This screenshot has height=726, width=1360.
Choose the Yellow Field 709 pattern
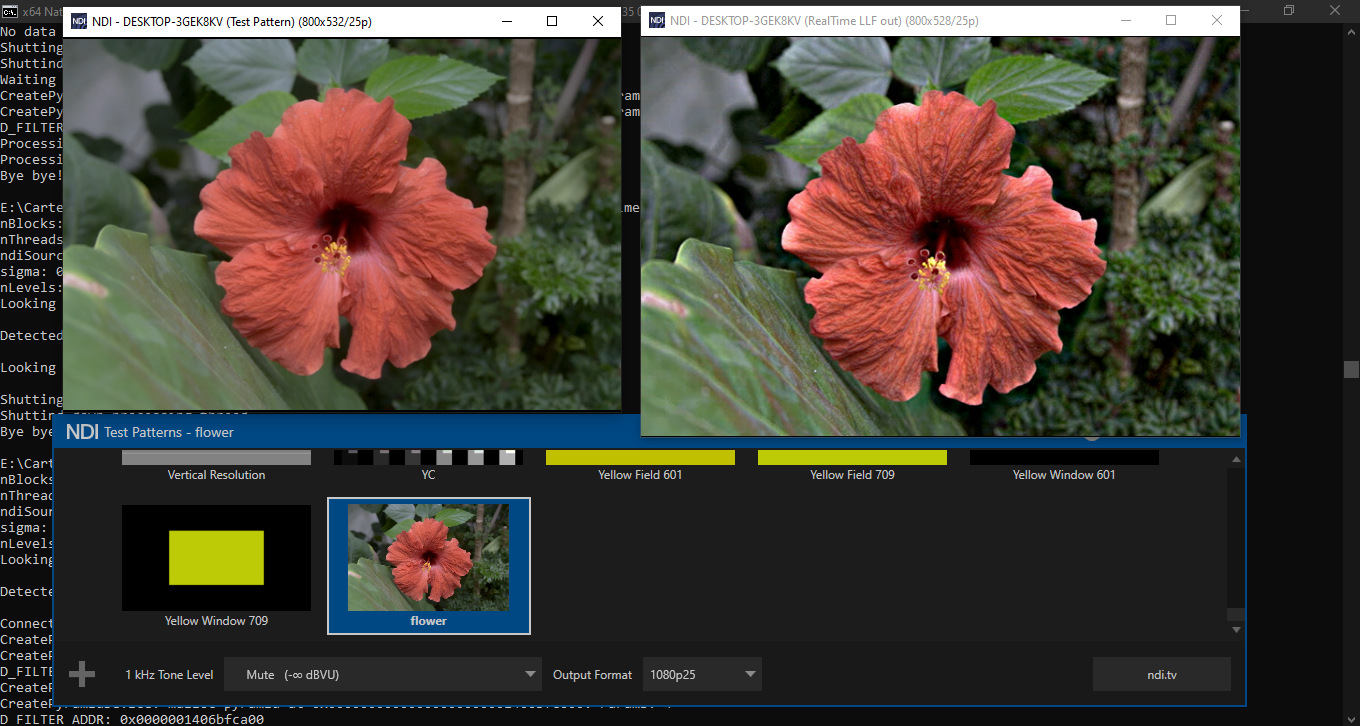coord(852,466)
